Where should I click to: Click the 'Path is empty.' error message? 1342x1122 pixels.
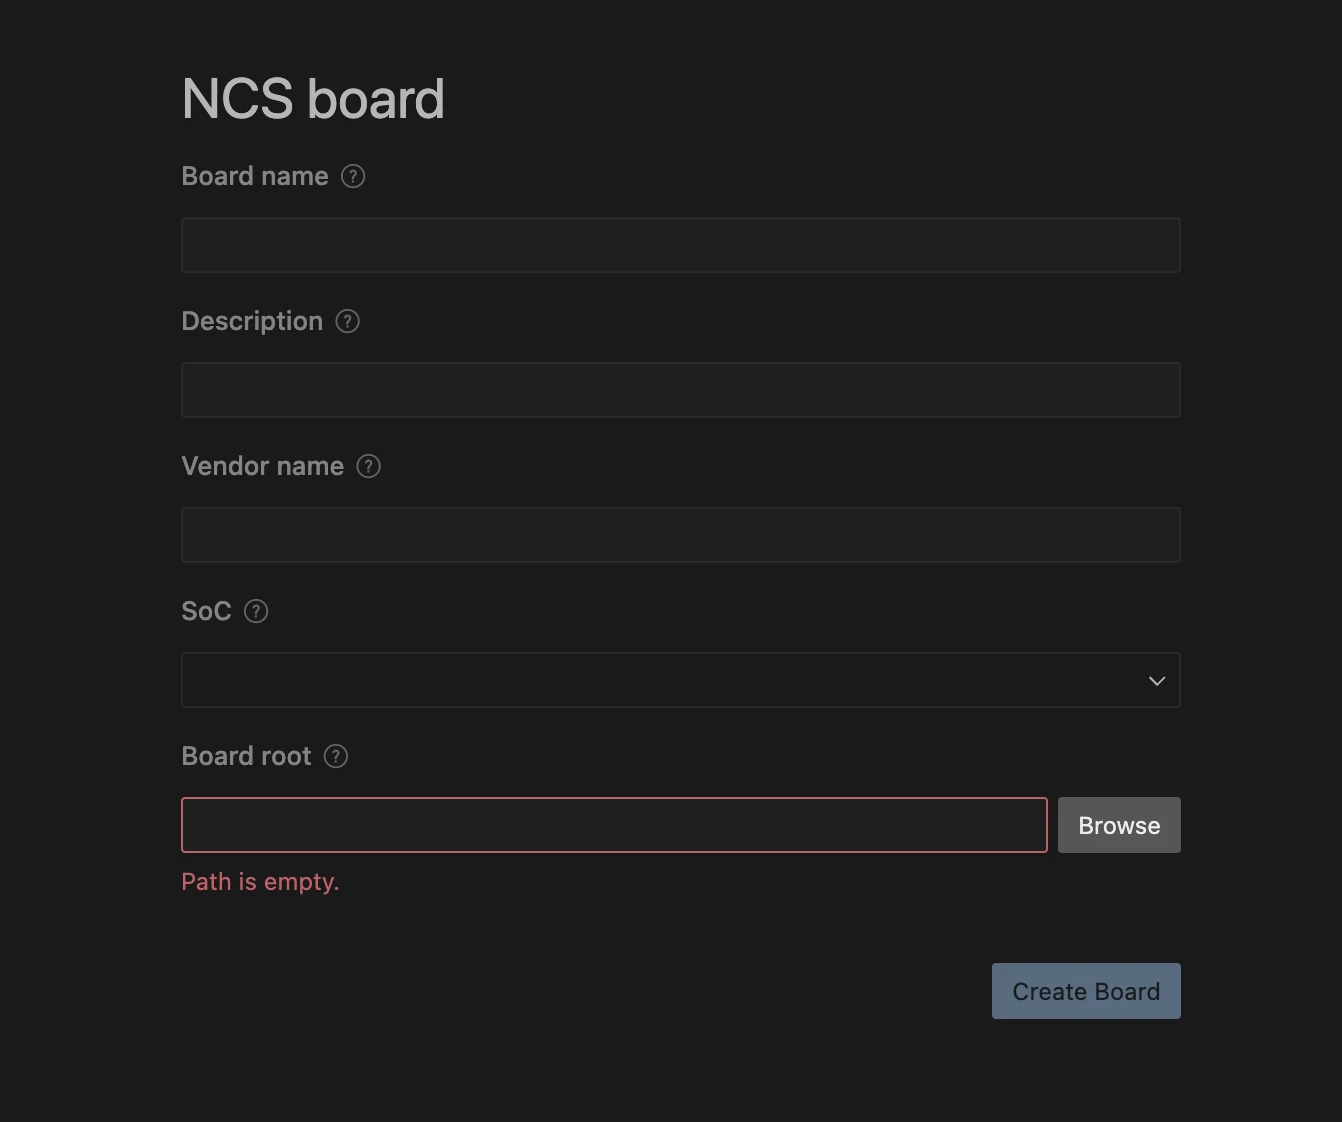tap(260, 882)
